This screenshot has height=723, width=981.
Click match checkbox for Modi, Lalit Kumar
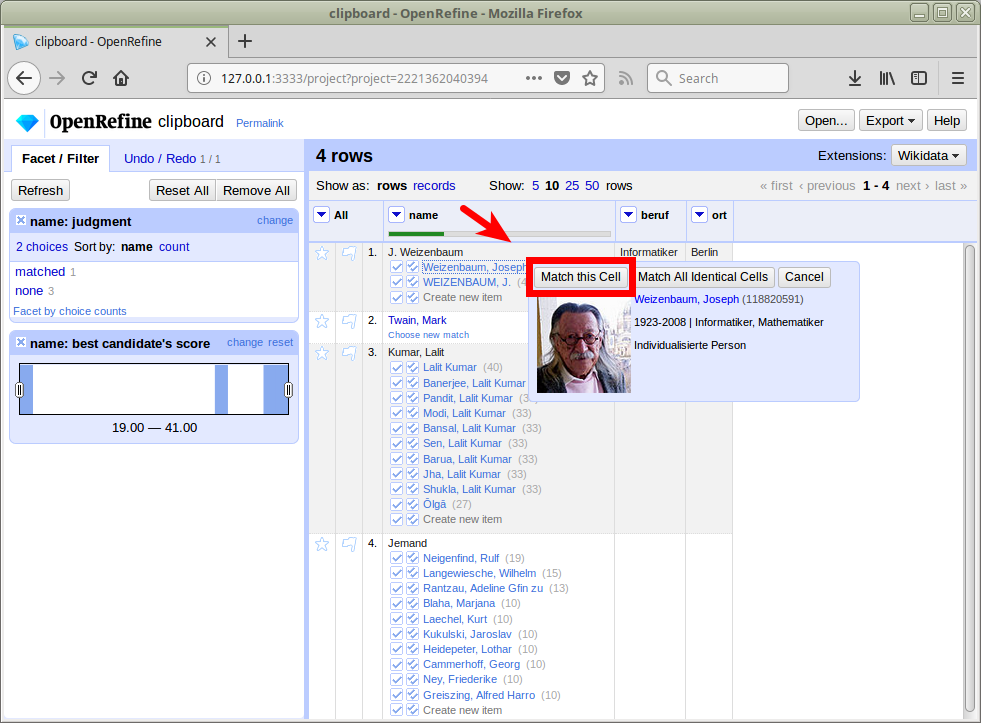pos(397,413)
